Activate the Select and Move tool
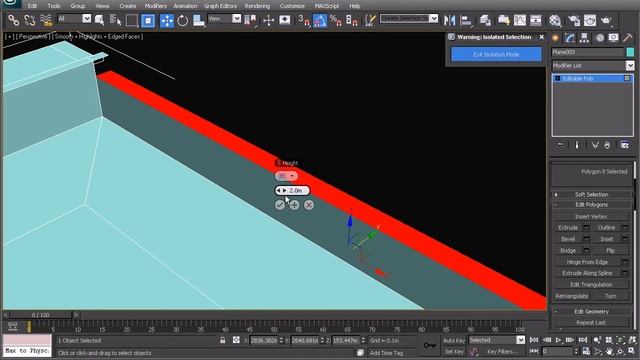The height and width of the screenshot is (360, 640). tap(167, 20)
